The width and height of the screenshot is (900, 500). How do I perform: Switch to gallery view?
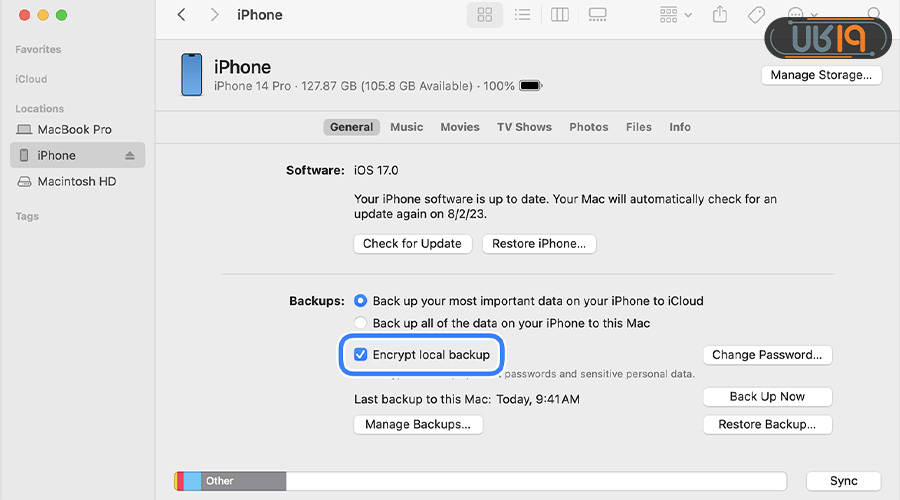click(598, 15)
